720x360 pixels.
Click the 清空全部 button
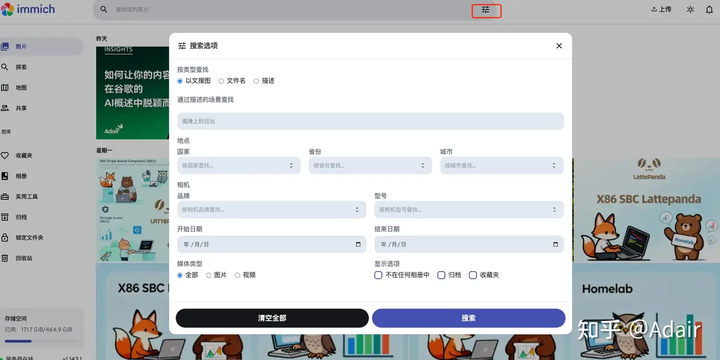pyautogui.click(x=272, y=318)
